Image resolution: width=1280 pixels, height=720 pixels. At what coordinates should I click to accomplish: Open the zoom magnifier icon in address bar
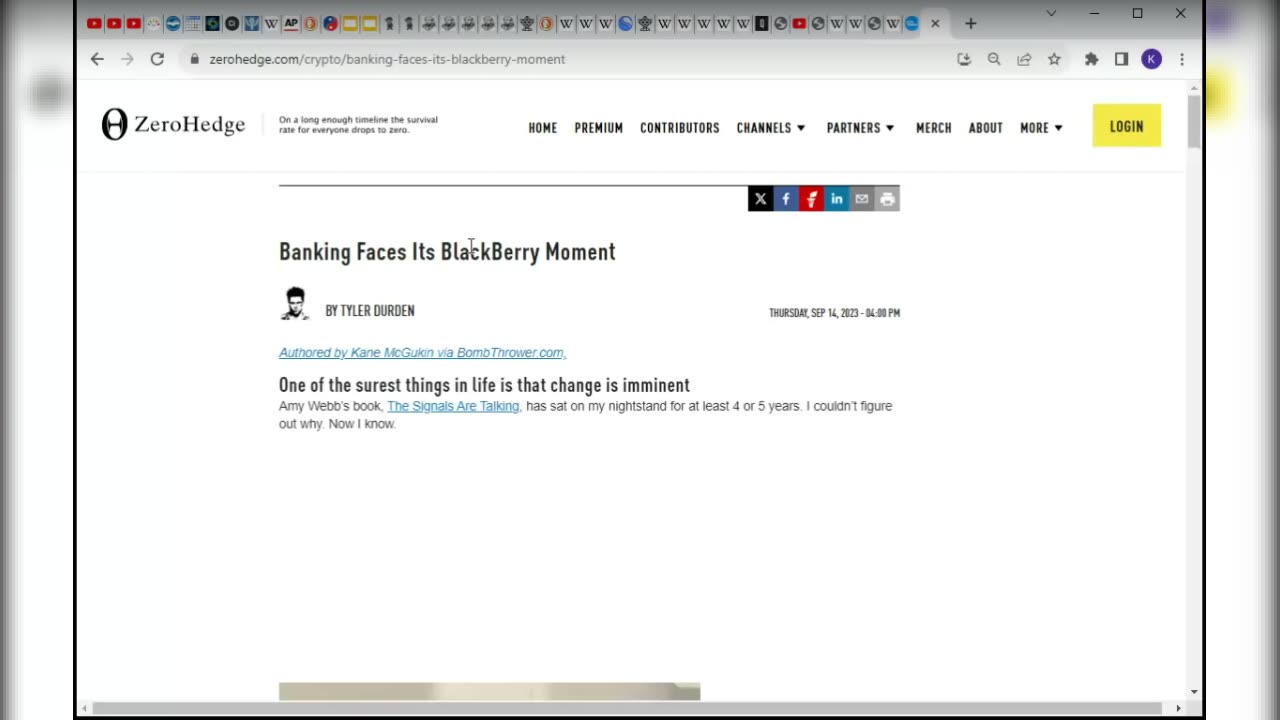coord(994,59)
